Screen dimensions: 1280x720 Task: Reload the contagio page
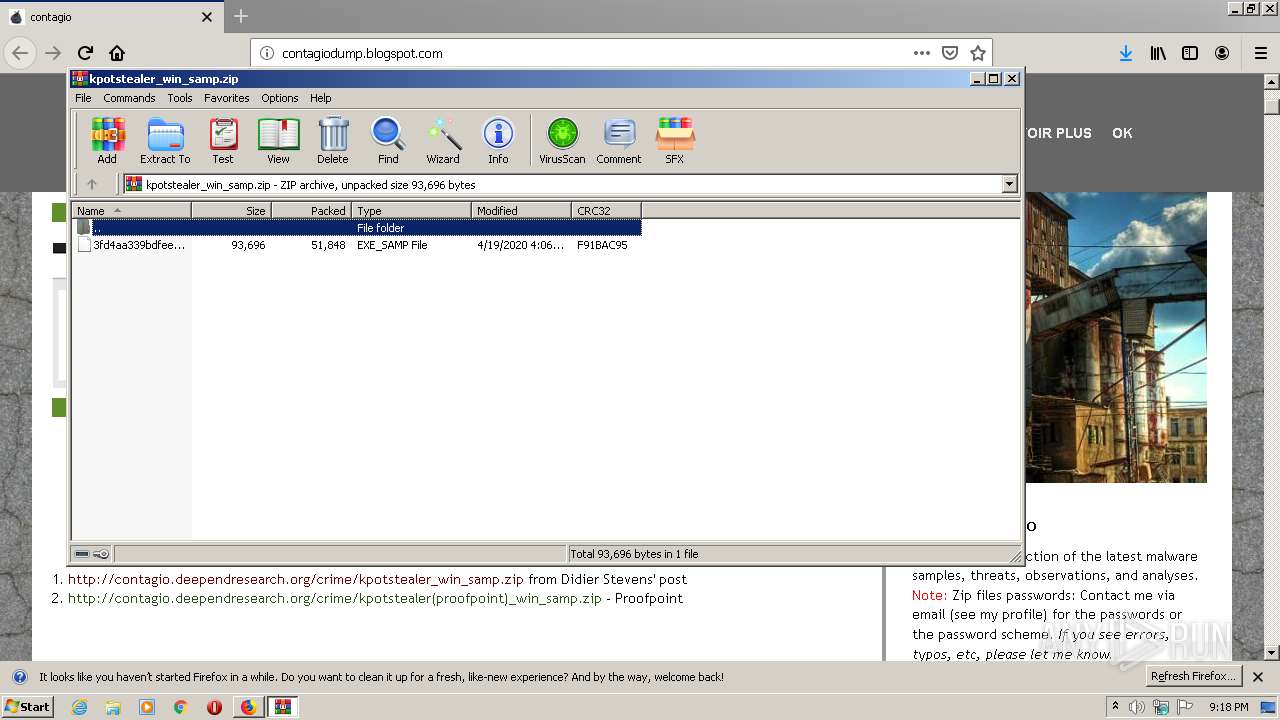pos(85,53)
